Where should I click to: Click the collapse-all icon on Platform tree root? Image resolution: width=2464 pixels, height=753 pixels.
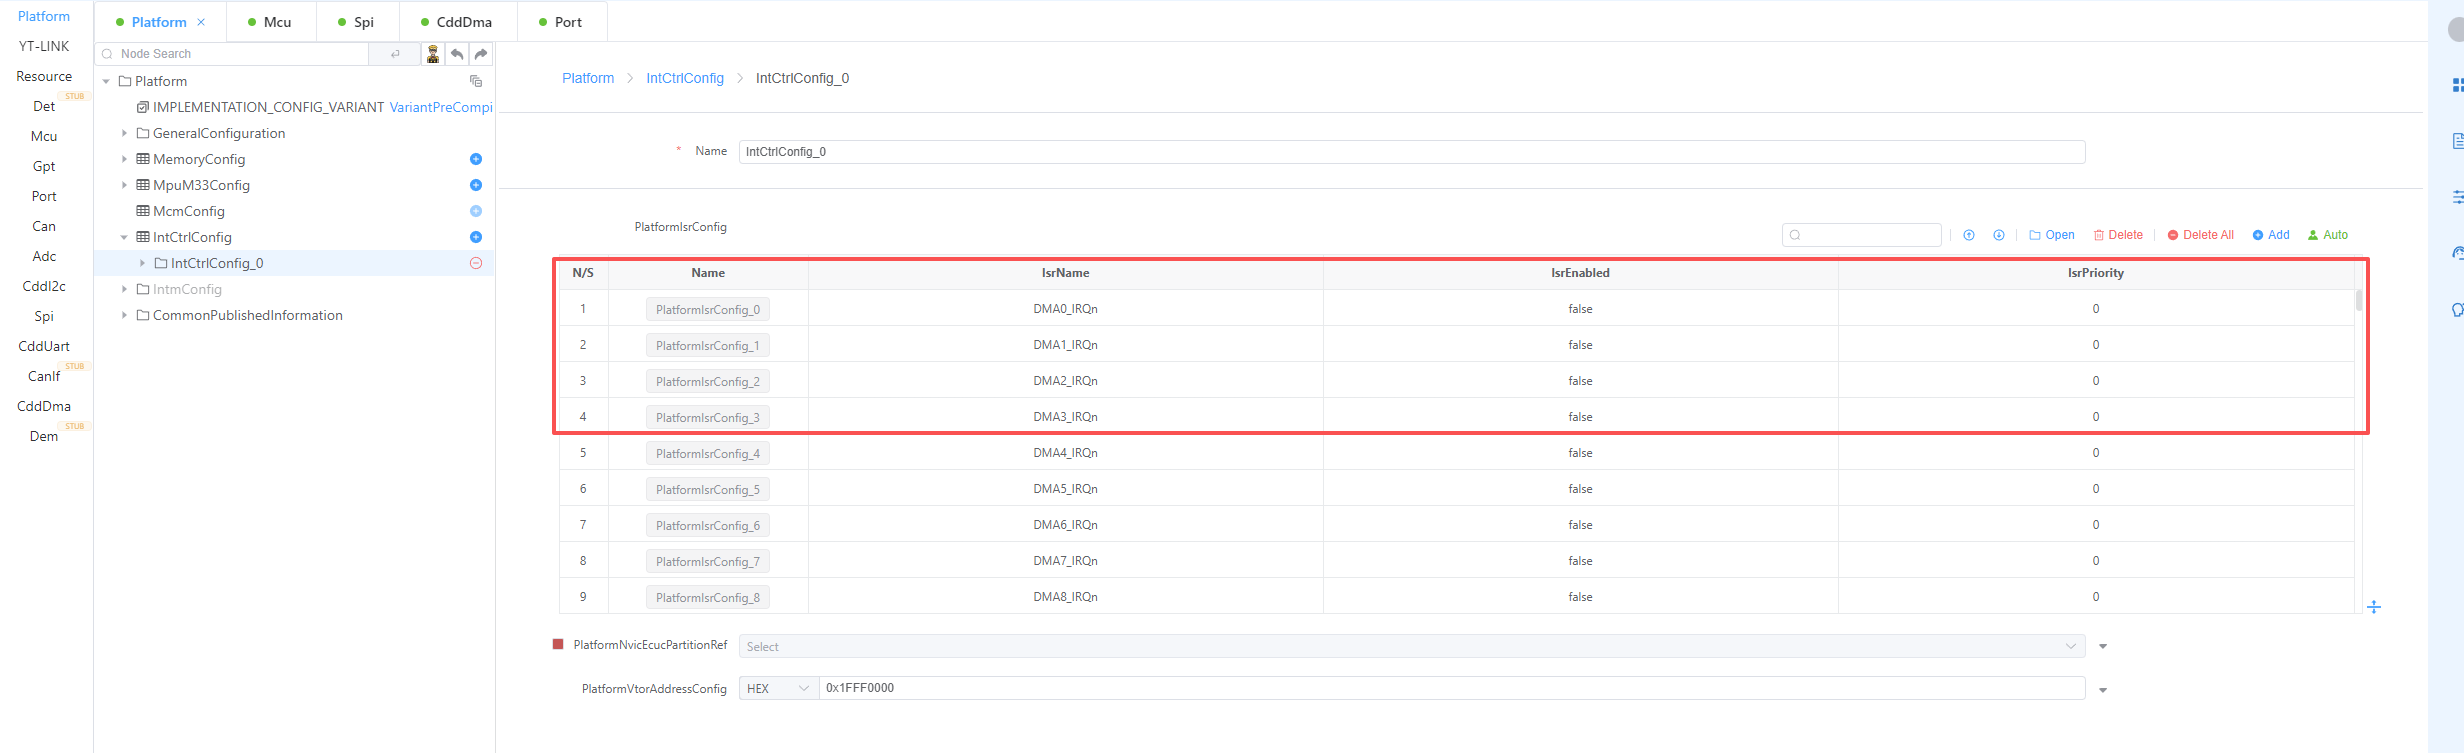[476, 81]
